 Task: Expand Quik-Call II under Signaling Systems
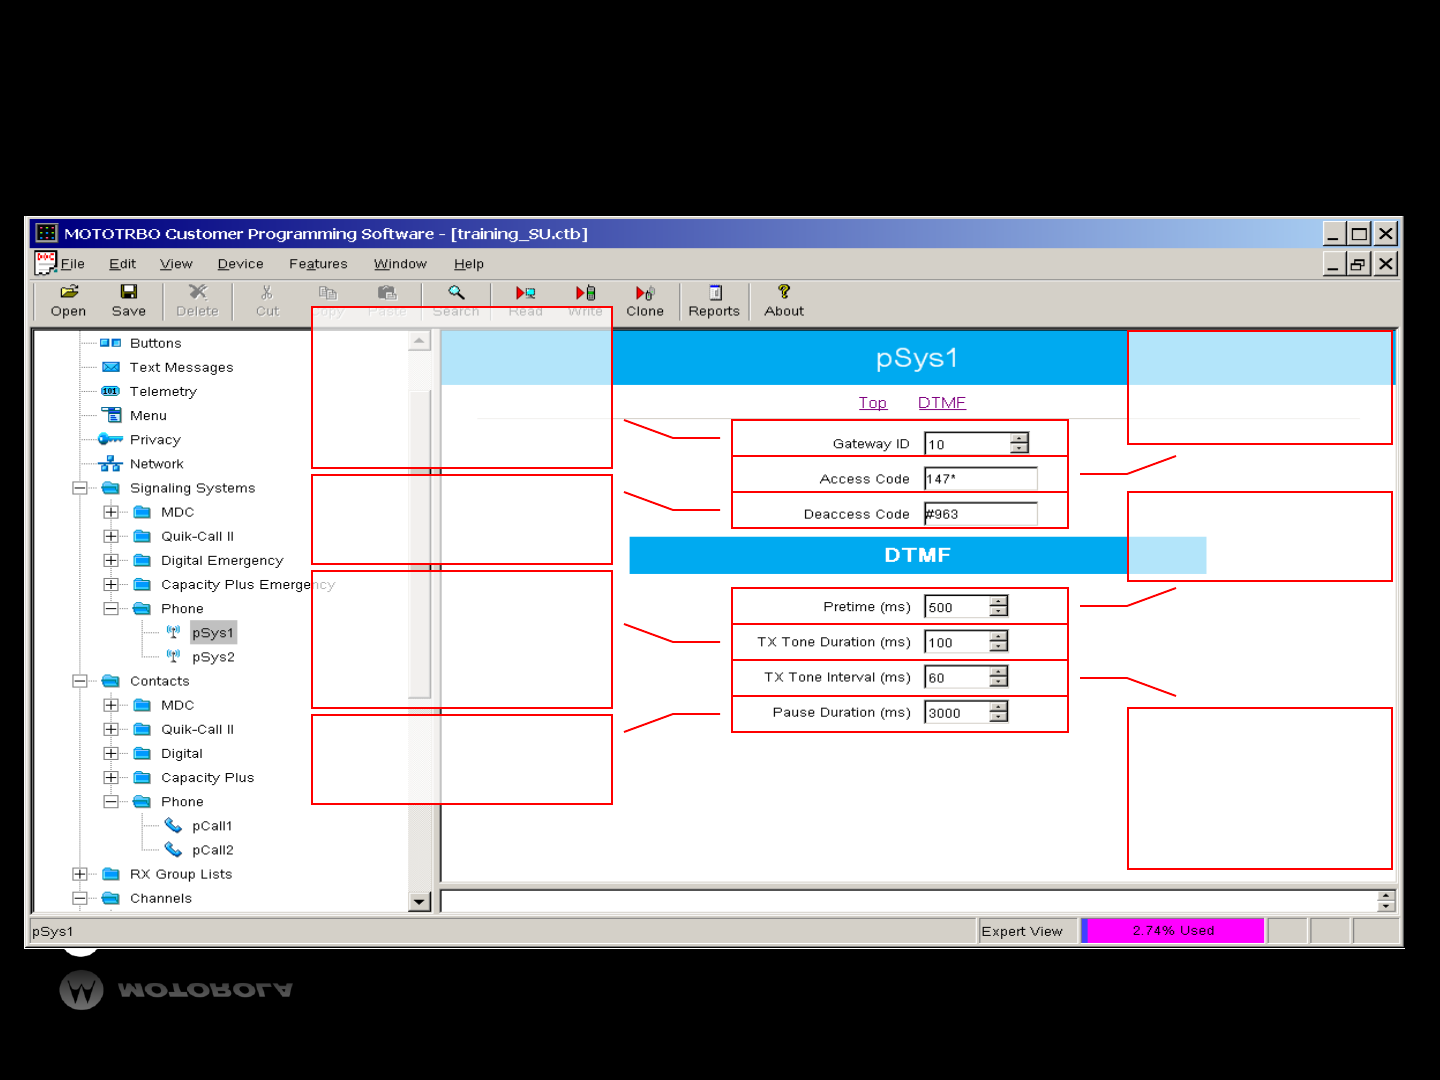(111, 536)
